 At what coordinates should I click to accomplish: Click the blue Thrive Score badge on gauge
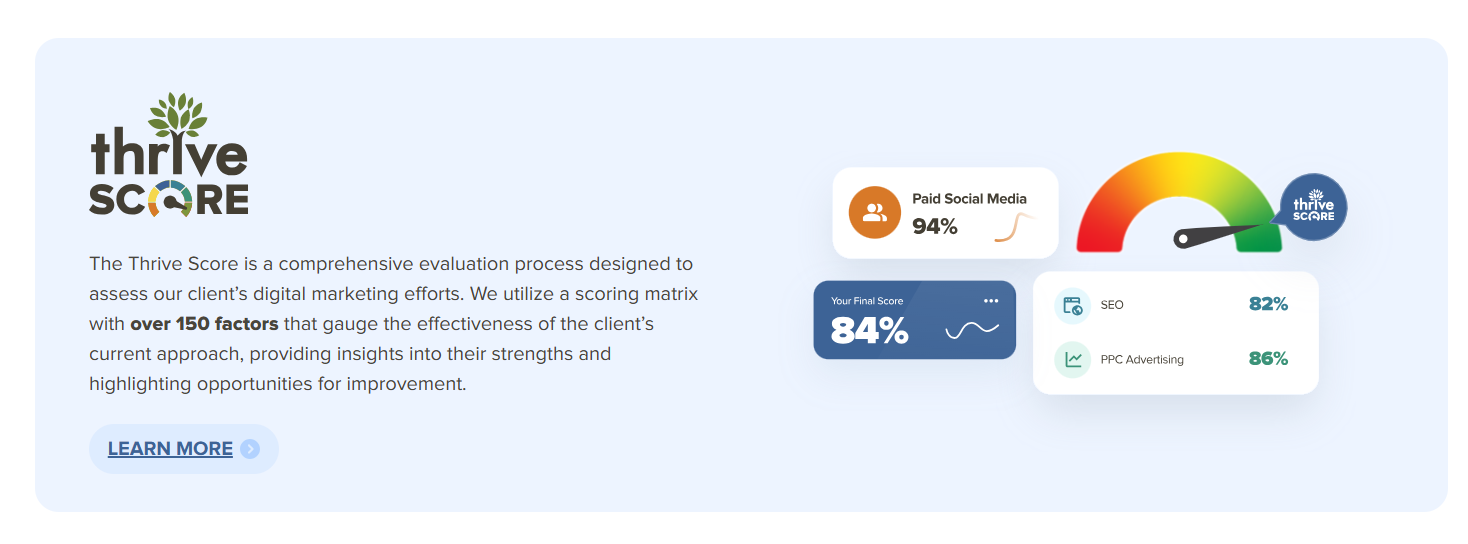(x=1312, y=208)
